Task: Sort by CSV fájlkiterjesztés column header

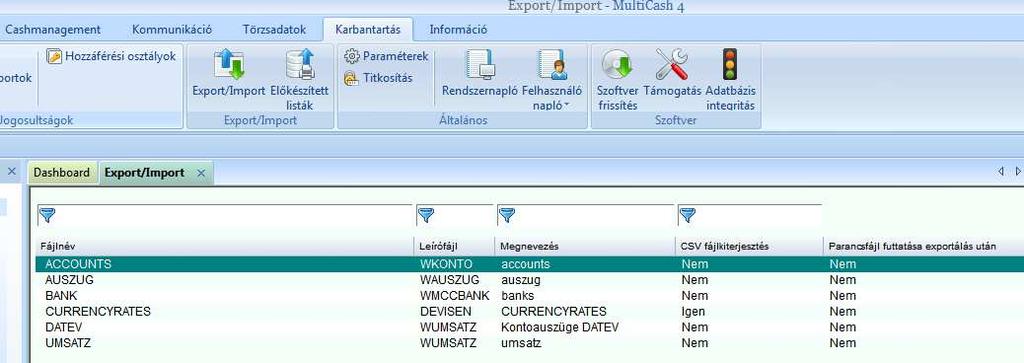Action: pyautogui.click(x=750, y=247)
